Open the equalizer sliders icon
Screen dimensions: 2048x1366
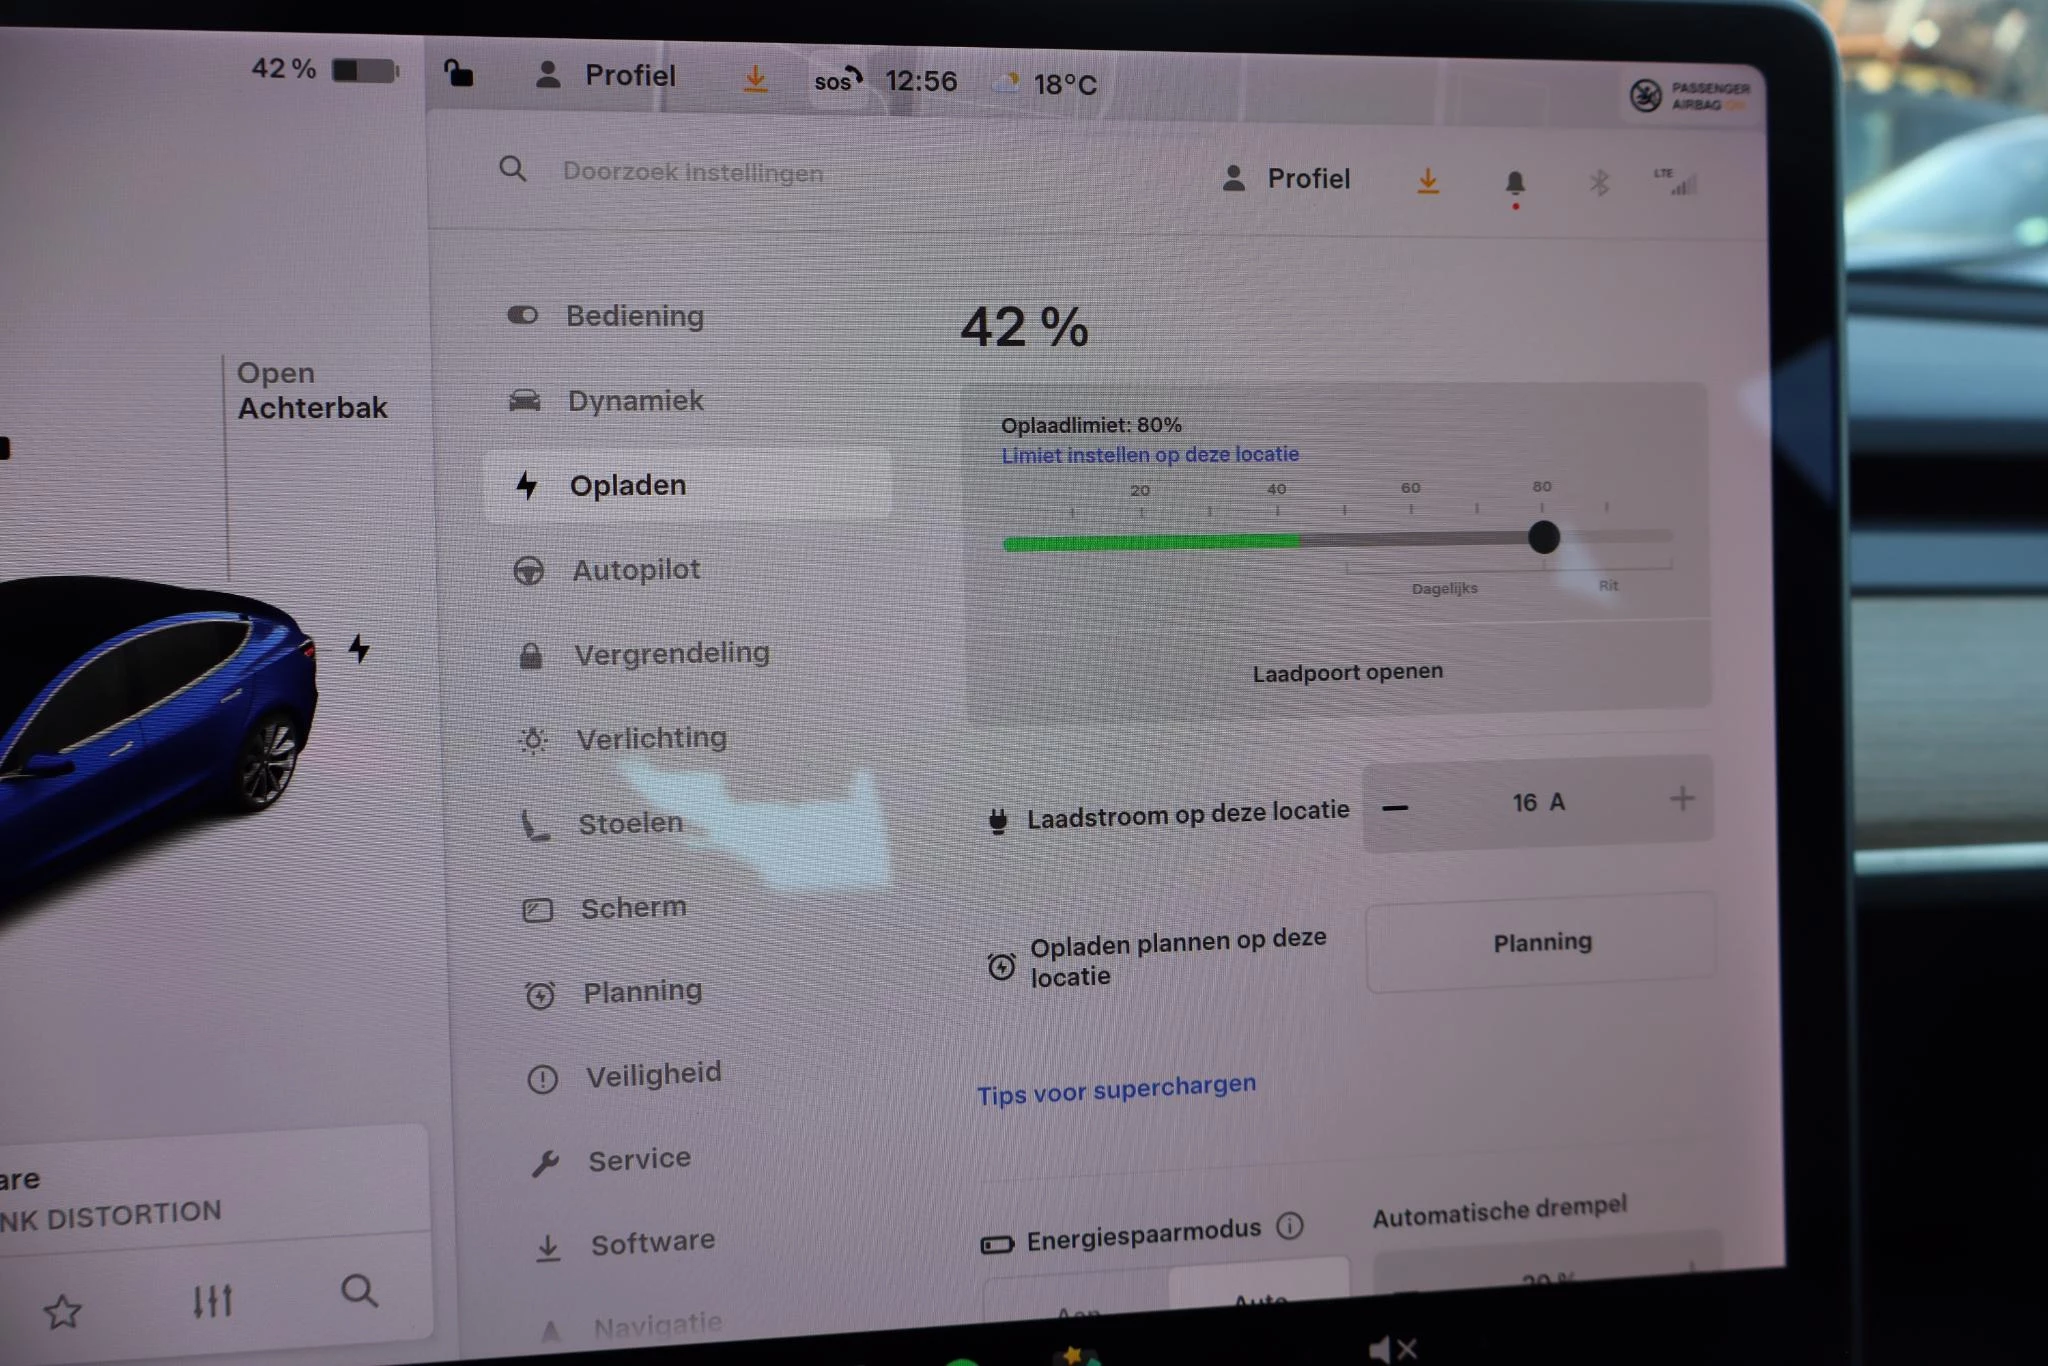coord(212,1300)
